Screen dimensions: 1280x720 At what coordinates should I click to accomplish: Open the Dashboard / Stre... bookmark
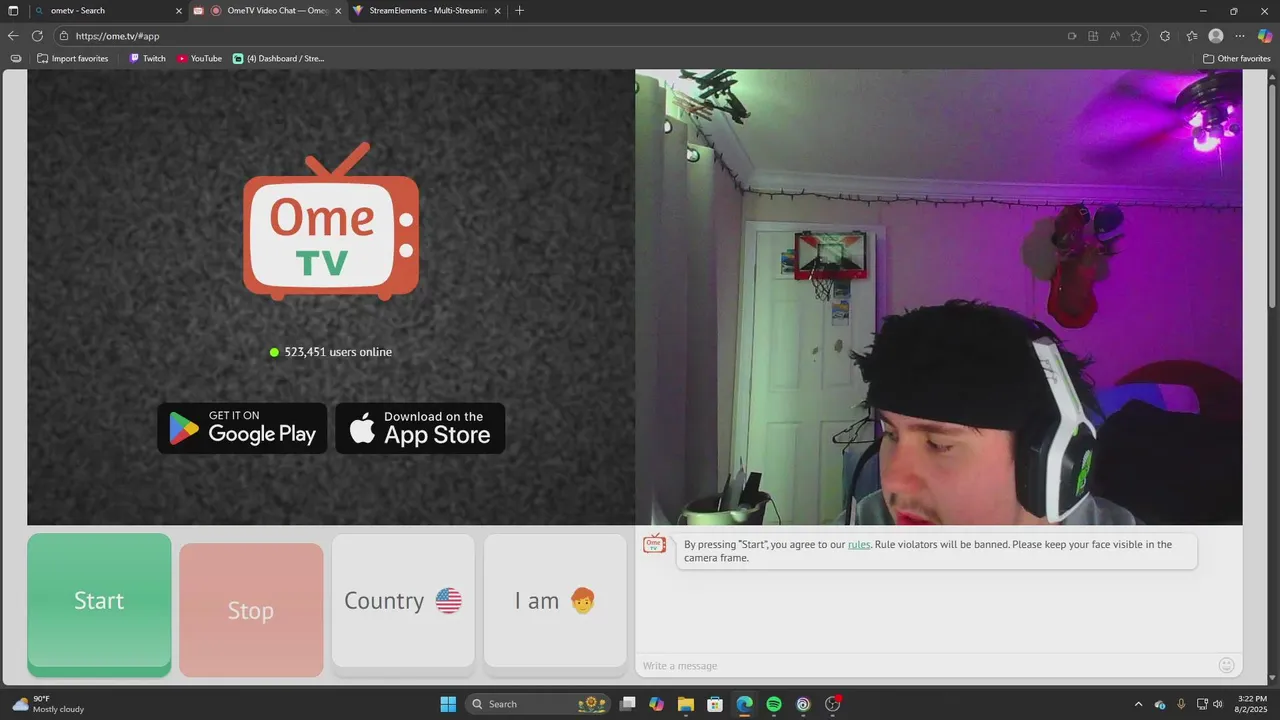278,58
